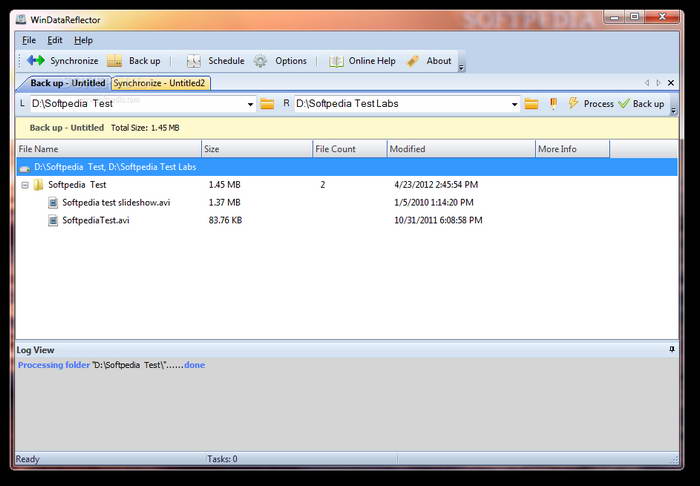Click the marker icon next to right folder
The image size is (700, 486).
point(553,104)
